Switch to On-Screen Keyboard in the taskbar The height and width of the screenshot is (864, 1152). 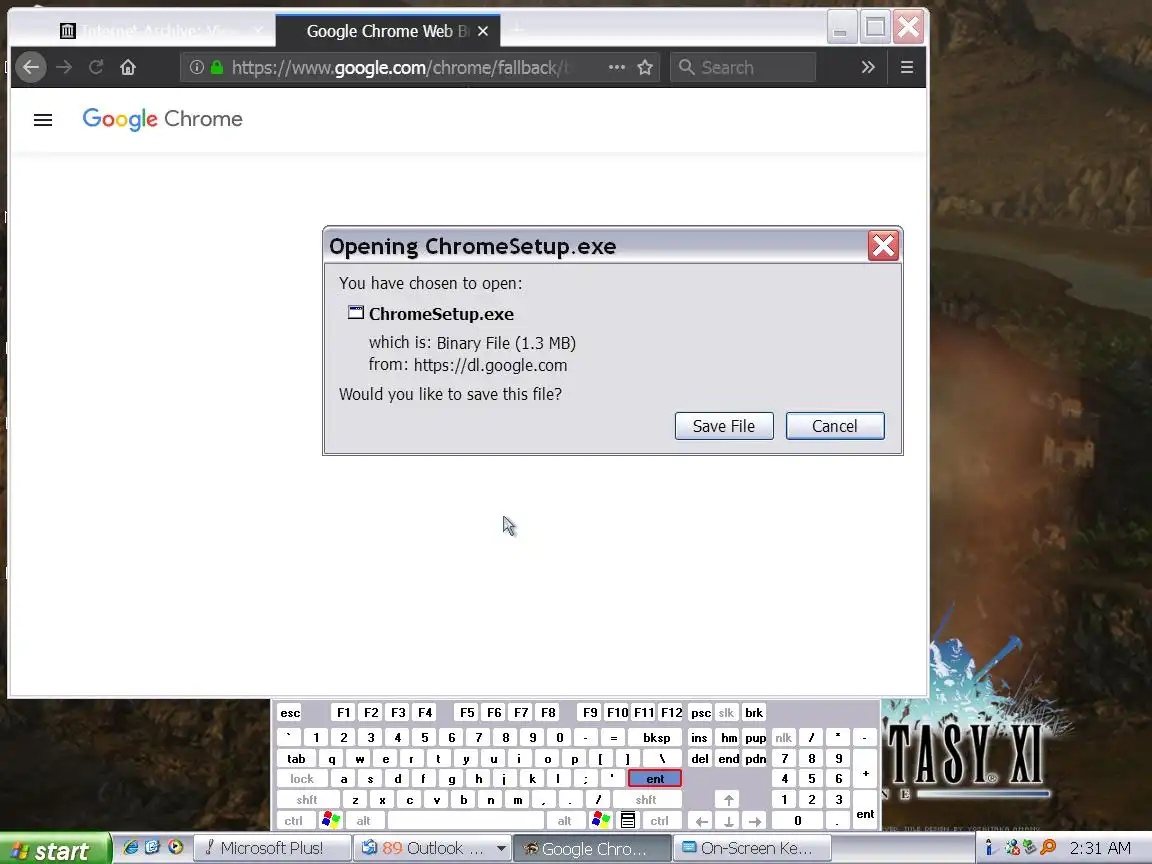point(752,849)
